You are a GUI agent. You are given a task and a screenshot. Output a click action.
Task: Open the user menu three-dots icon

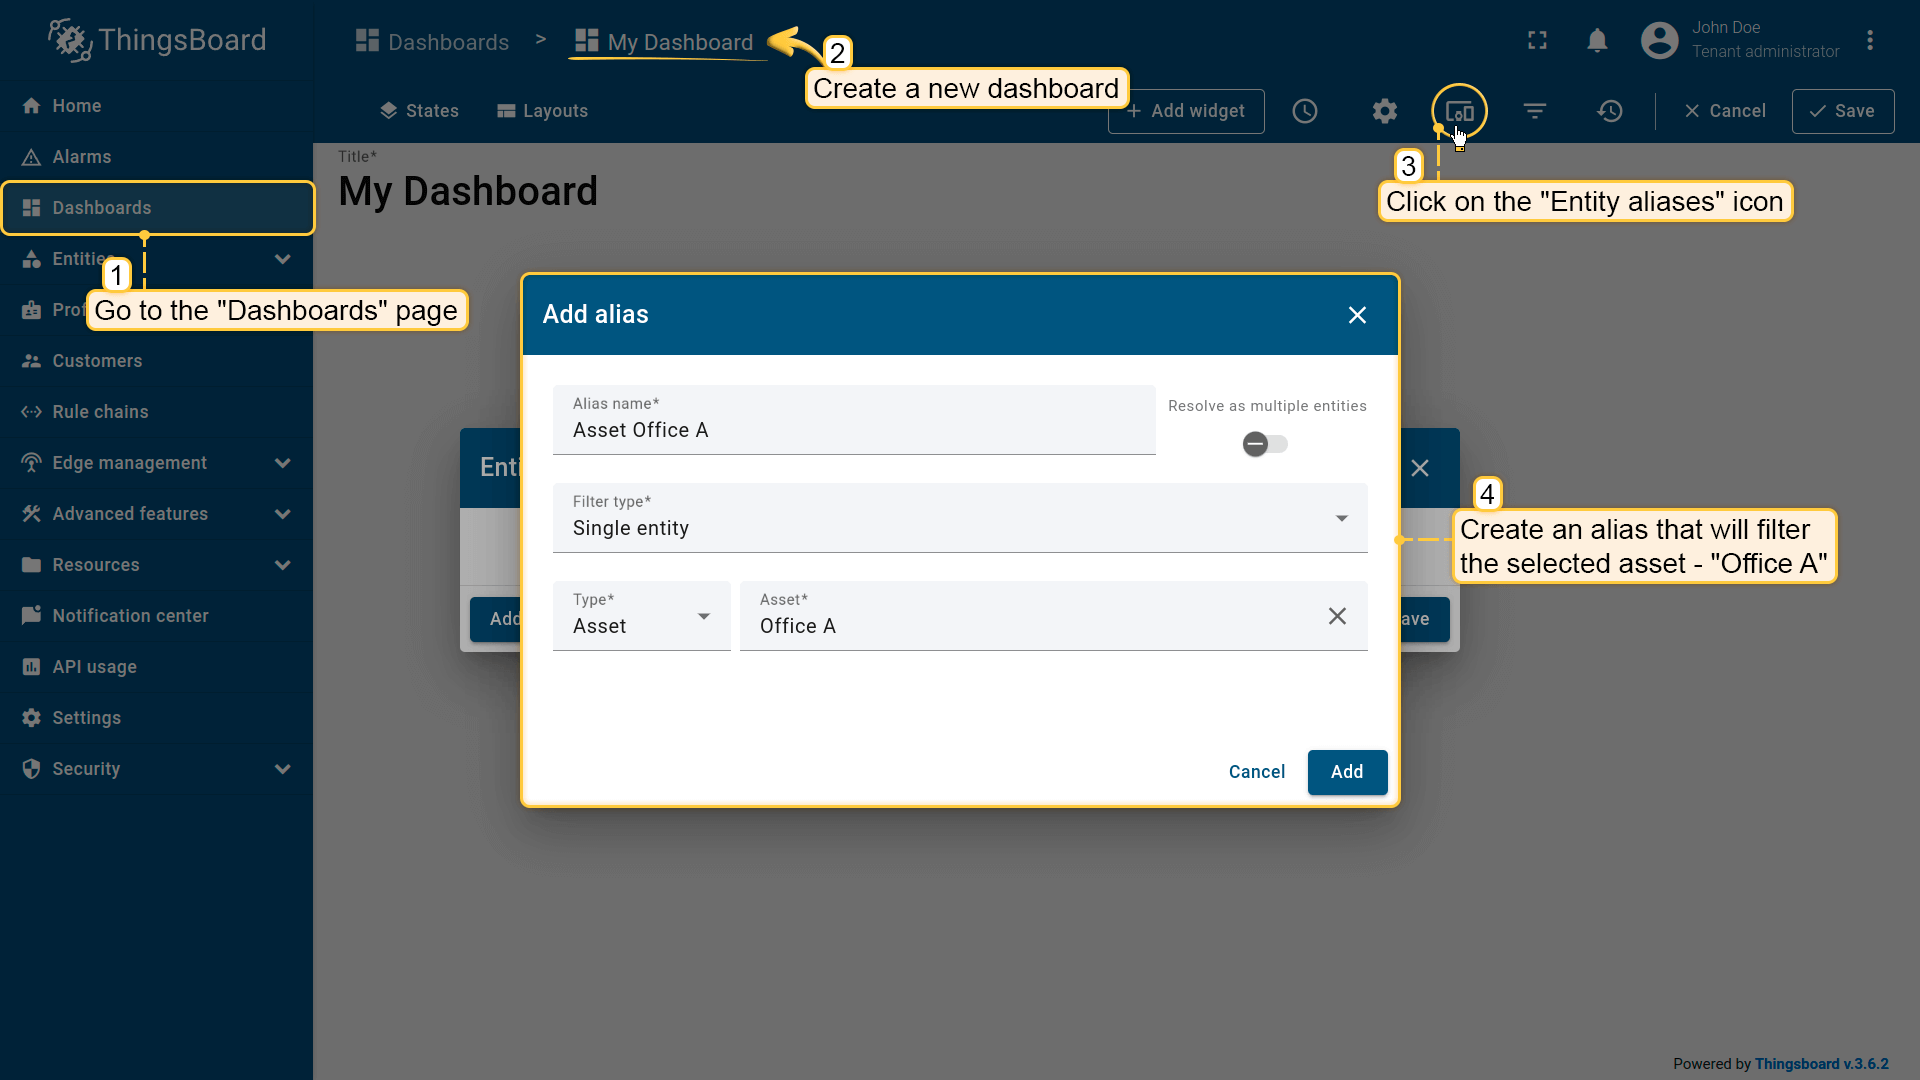[1870, 40]
